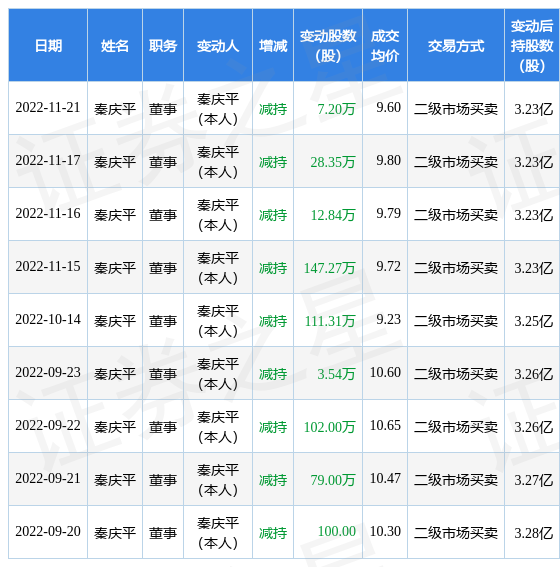The width and height of the screenshot is (560, 567).
Task: Click the 102.00万 share change value
Action: click(x=329, y=427)
